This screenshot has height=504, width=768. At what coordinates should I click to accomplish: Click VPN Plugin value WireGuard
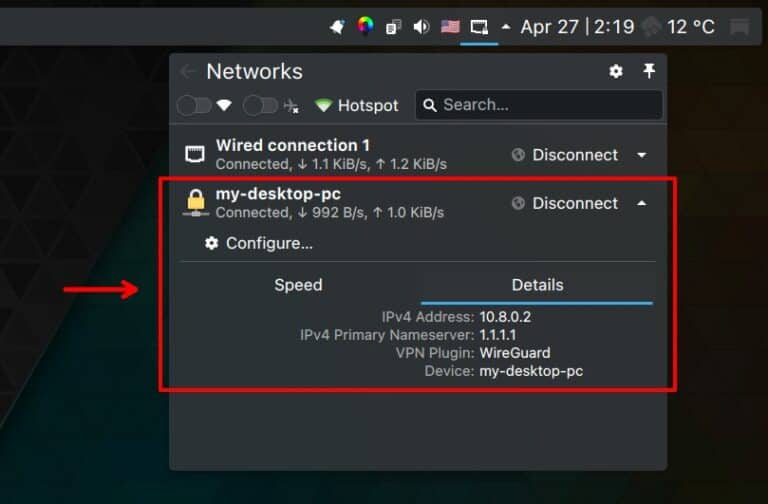click(x=515, y=353)
